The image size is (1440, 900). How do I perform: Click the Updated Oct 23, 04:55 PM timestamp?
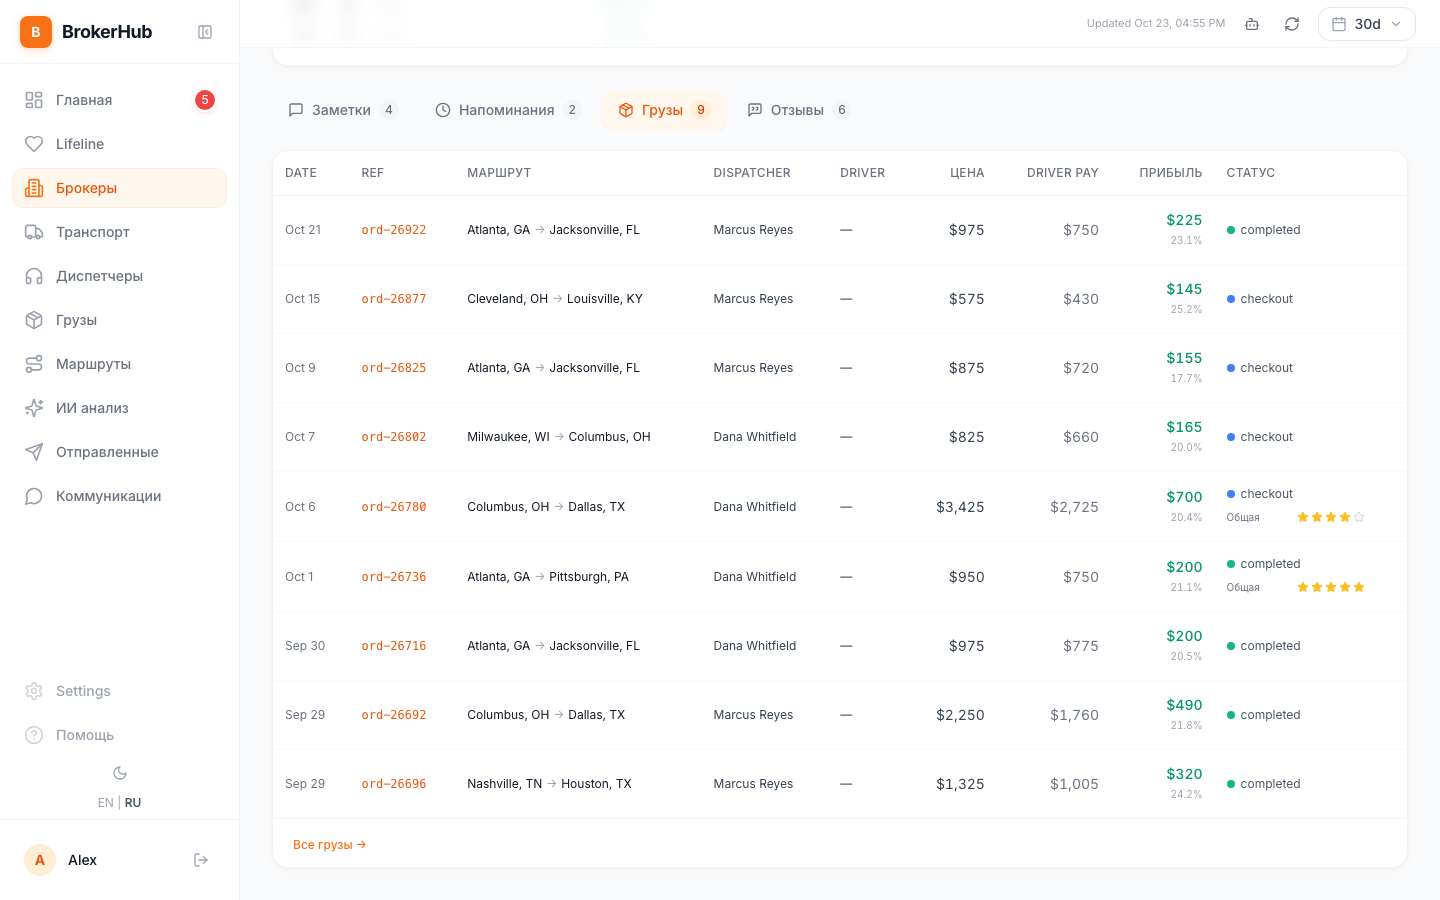point(1156,24)
